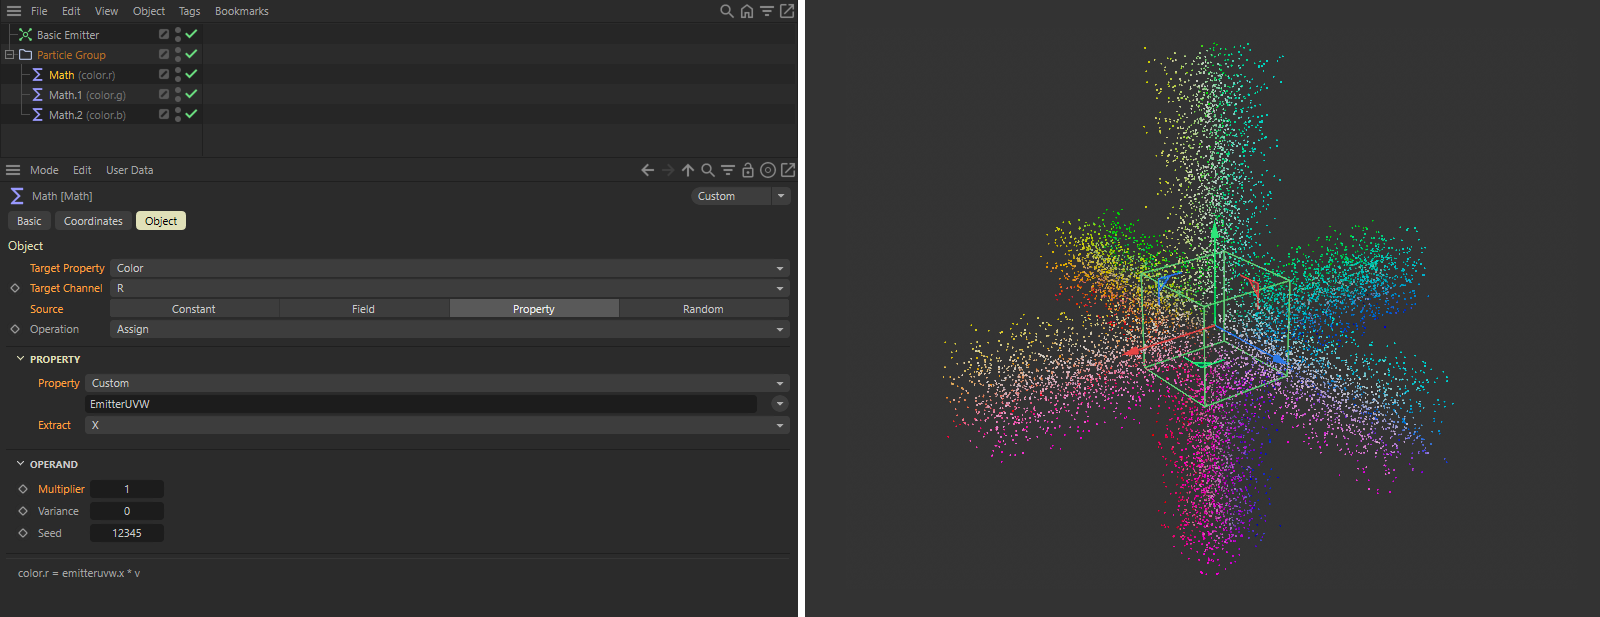Viewport: 1600px width, 617px height.
Task: Click the Multiplier value field
Action: point(127,489)
